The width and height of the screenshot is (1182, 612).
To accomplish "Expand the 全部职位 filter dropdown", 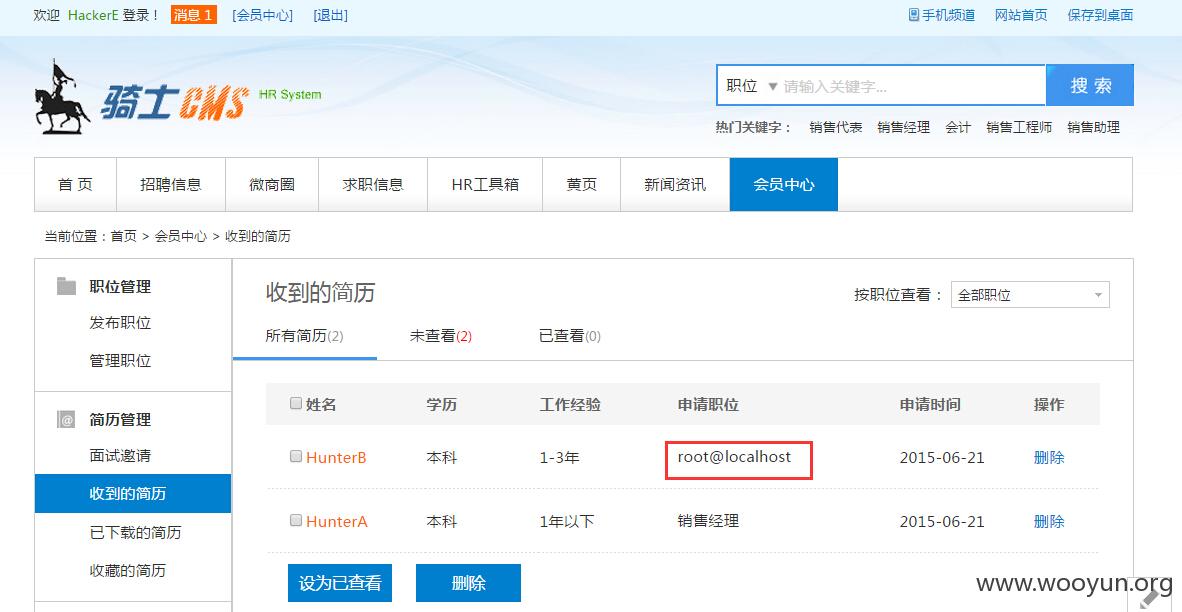I will tap(1030, 295).
